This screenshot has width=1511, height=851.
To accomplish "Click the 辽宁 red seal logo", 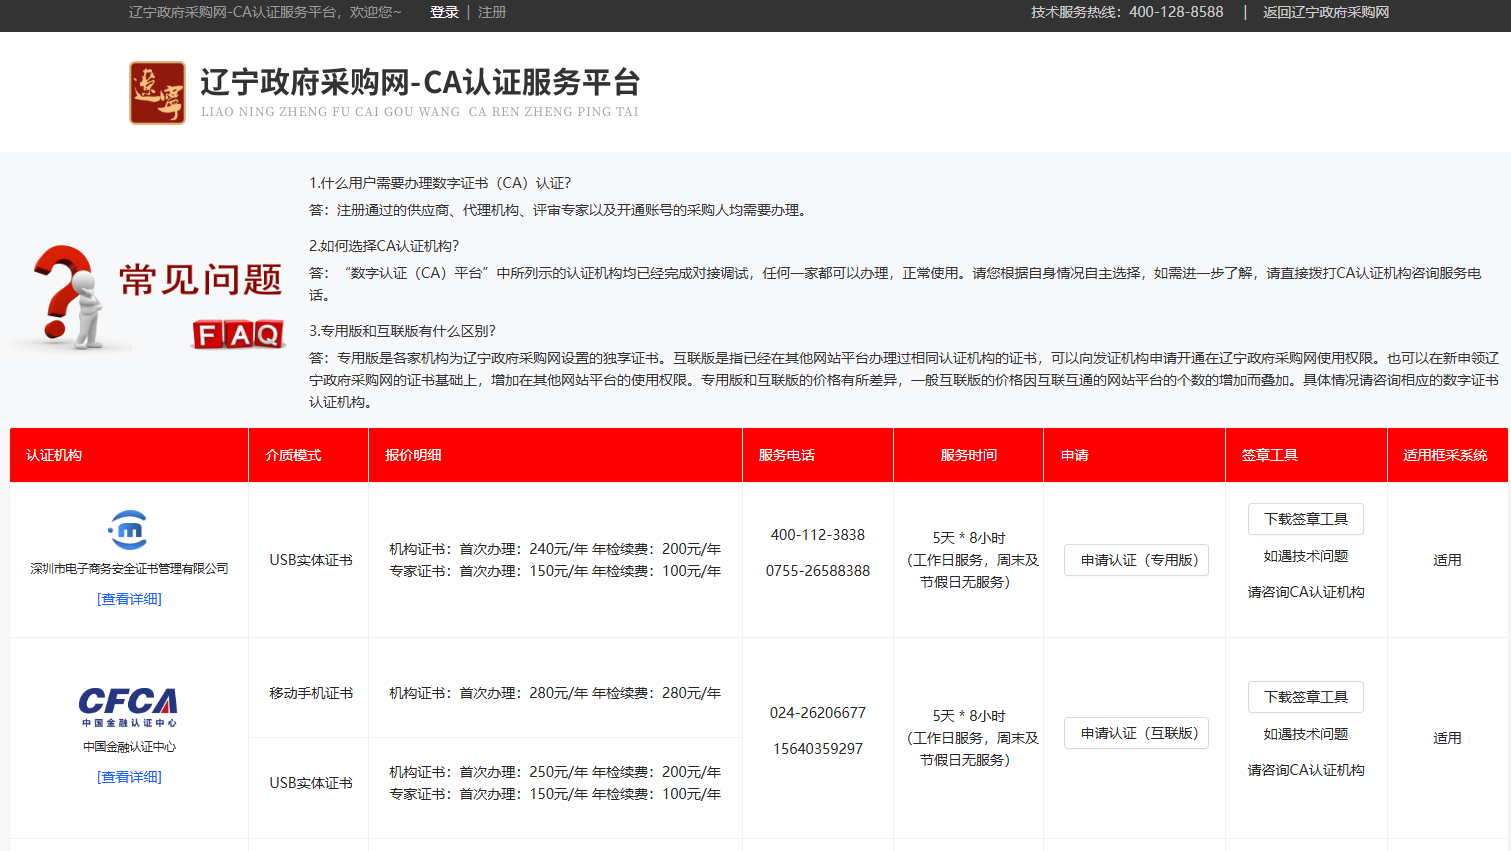I will 157,92.
